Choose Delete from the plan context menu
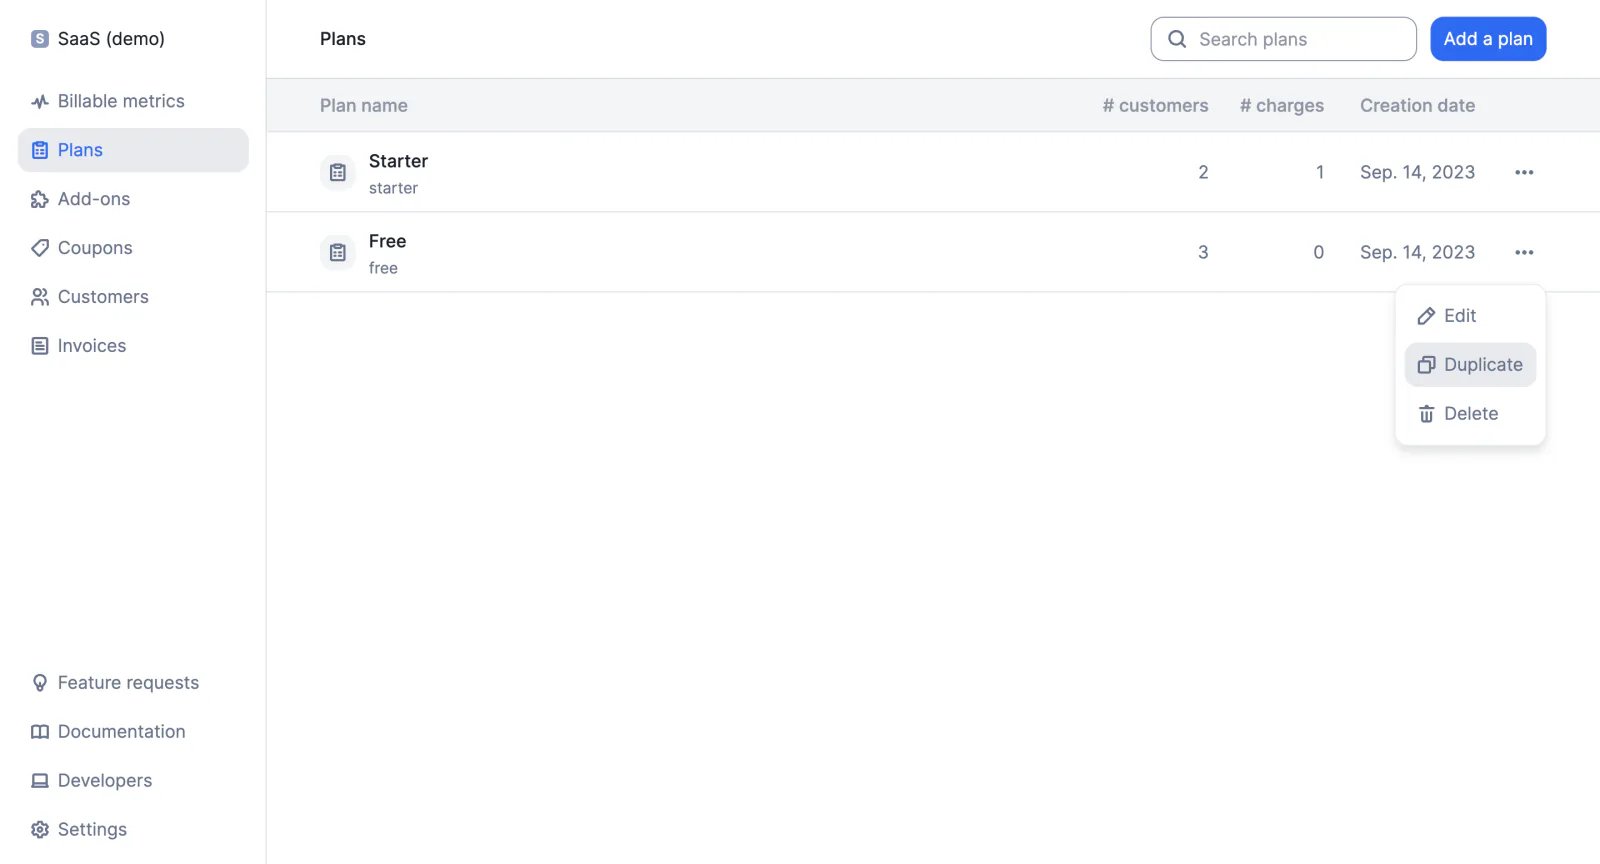The height and width of the screenshot is (864, 1600). pos(1470,414)
